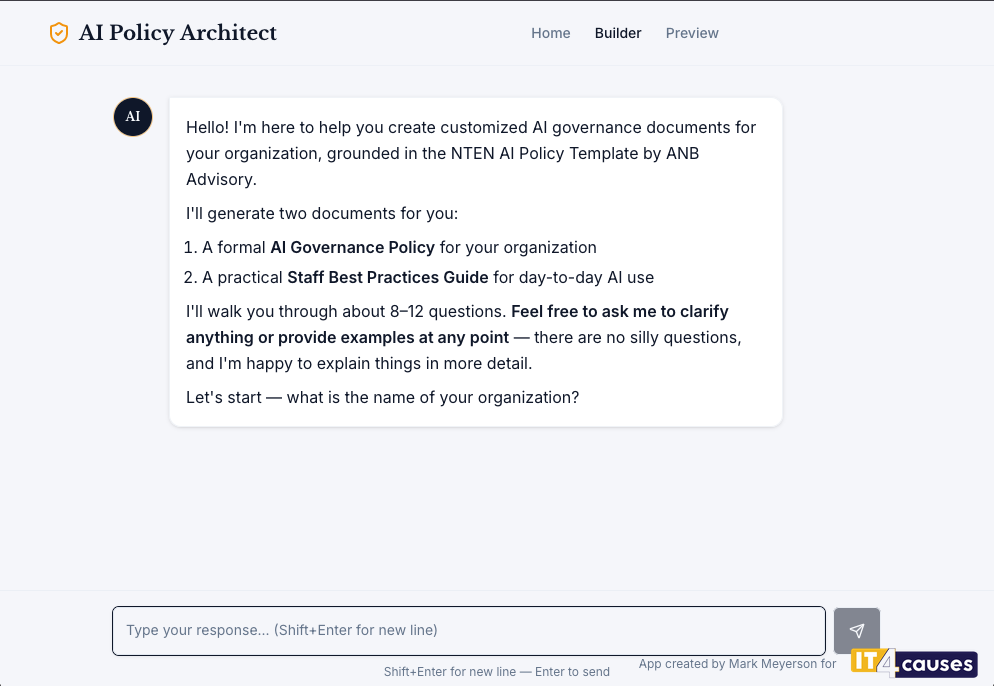
Task: Send the message with paper plane button
Action: pos(856,630)
